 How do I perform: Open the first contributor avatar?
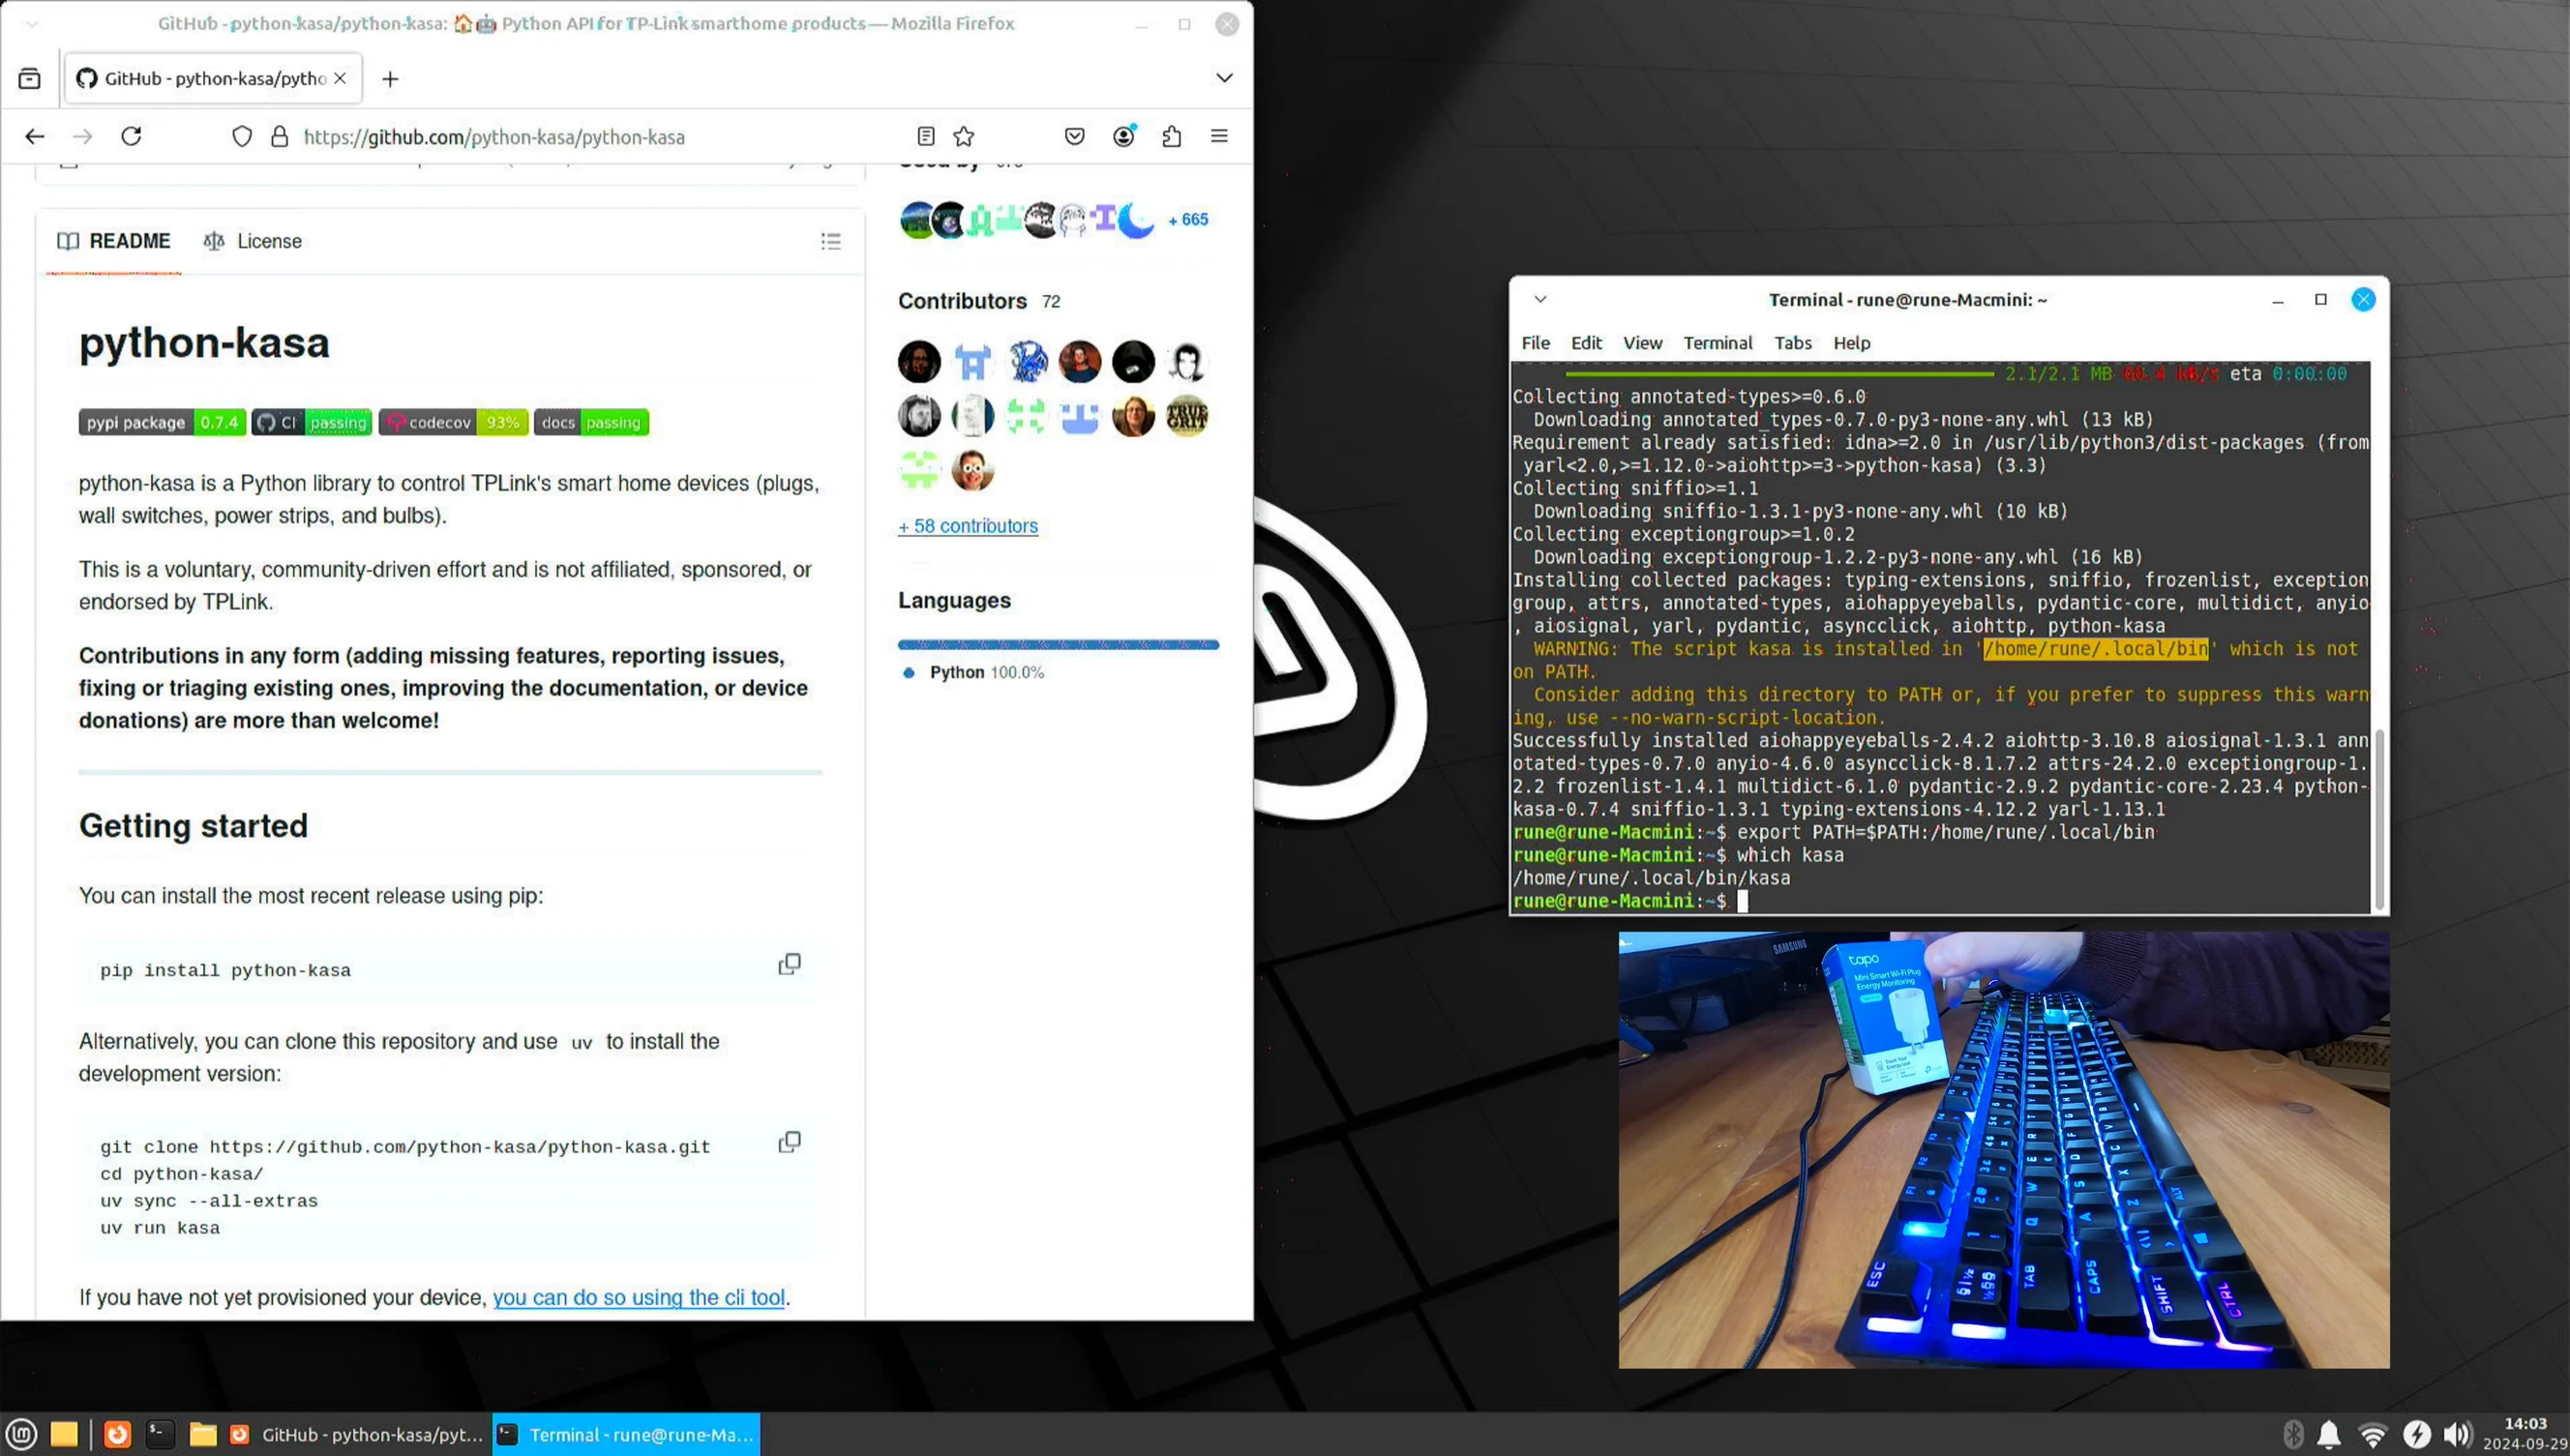(919, 361)
